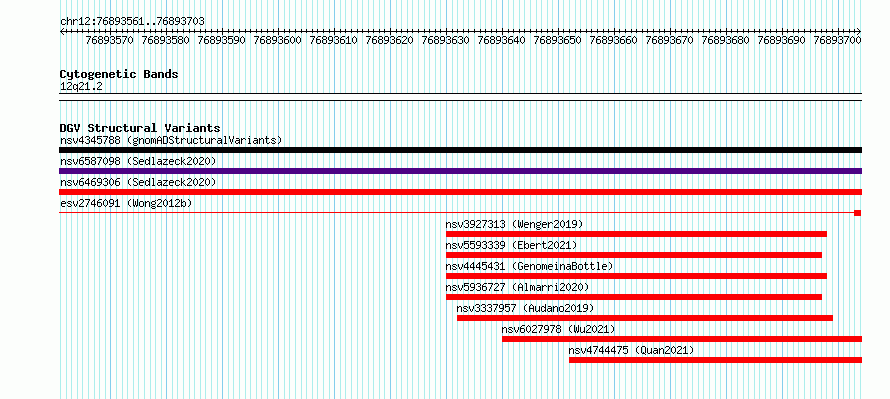Click ruler position 76893680

click(x=726, y=40)
